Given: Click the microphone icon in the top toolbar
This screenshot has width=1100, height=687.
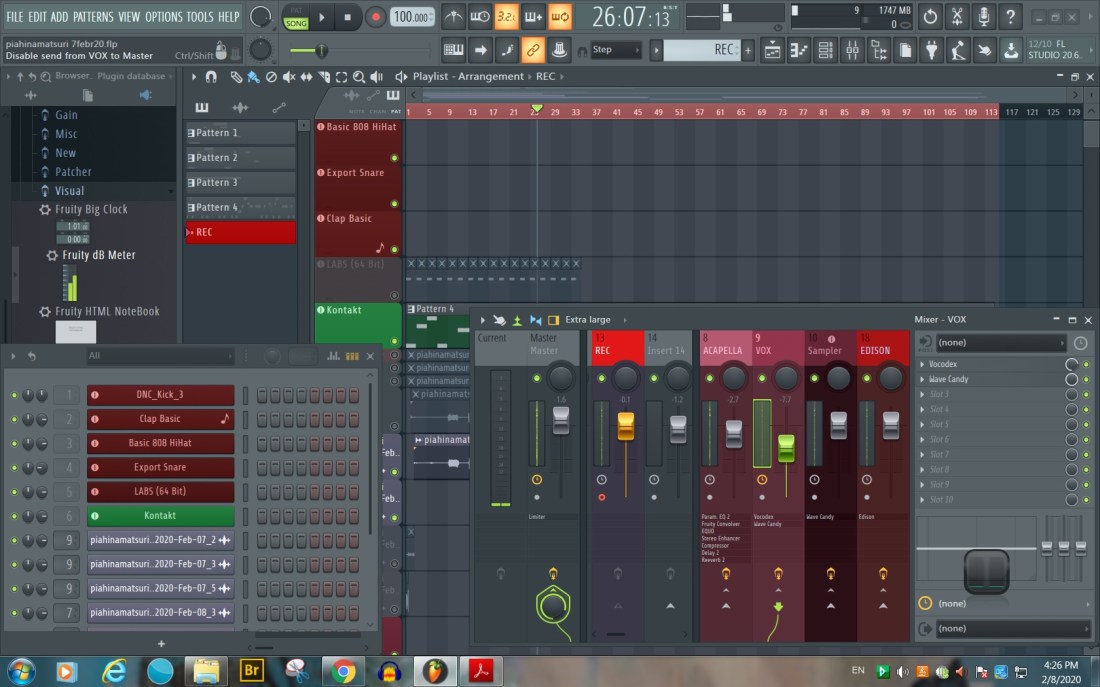Looking at the screenshot, I should 983,17.
